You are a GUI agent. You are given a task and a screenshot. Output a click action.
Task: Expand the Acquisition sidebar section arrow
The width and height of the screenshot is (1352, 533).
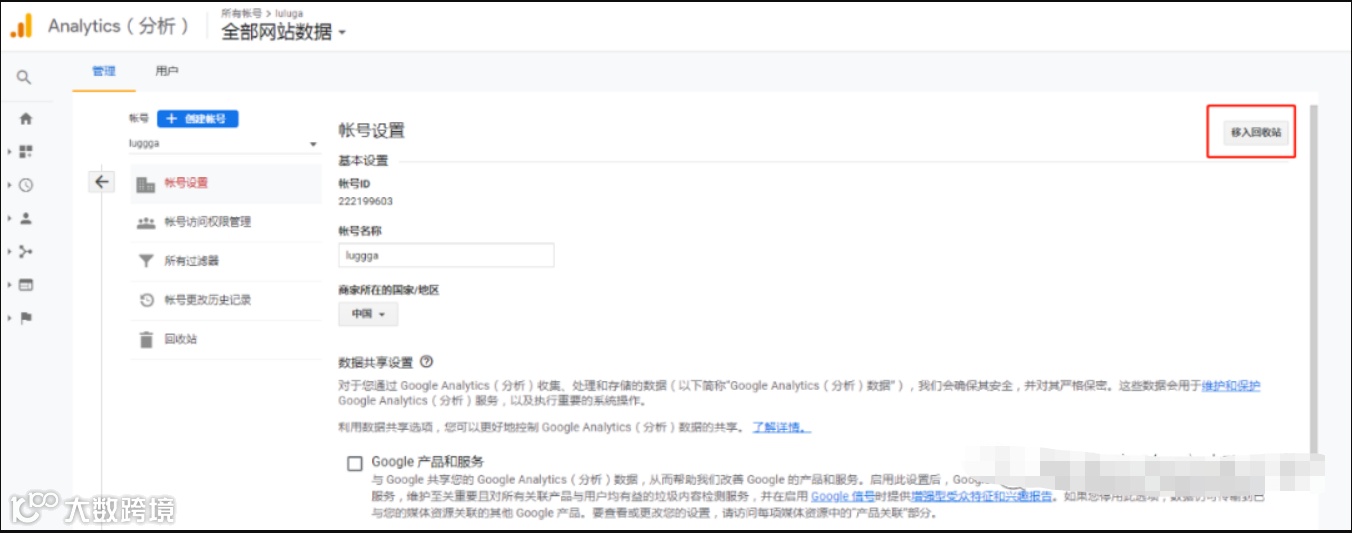coord(9,252)
